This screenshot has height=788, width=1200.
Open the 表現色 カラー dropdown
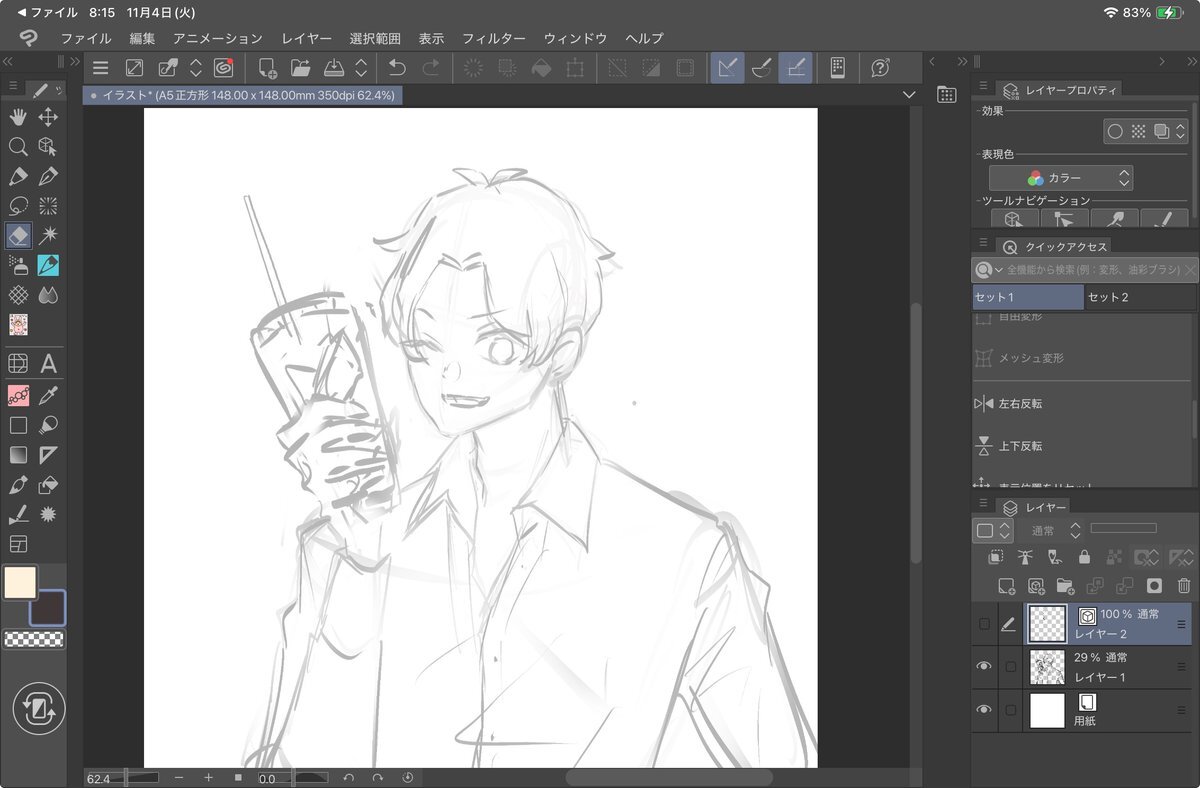1061,178
